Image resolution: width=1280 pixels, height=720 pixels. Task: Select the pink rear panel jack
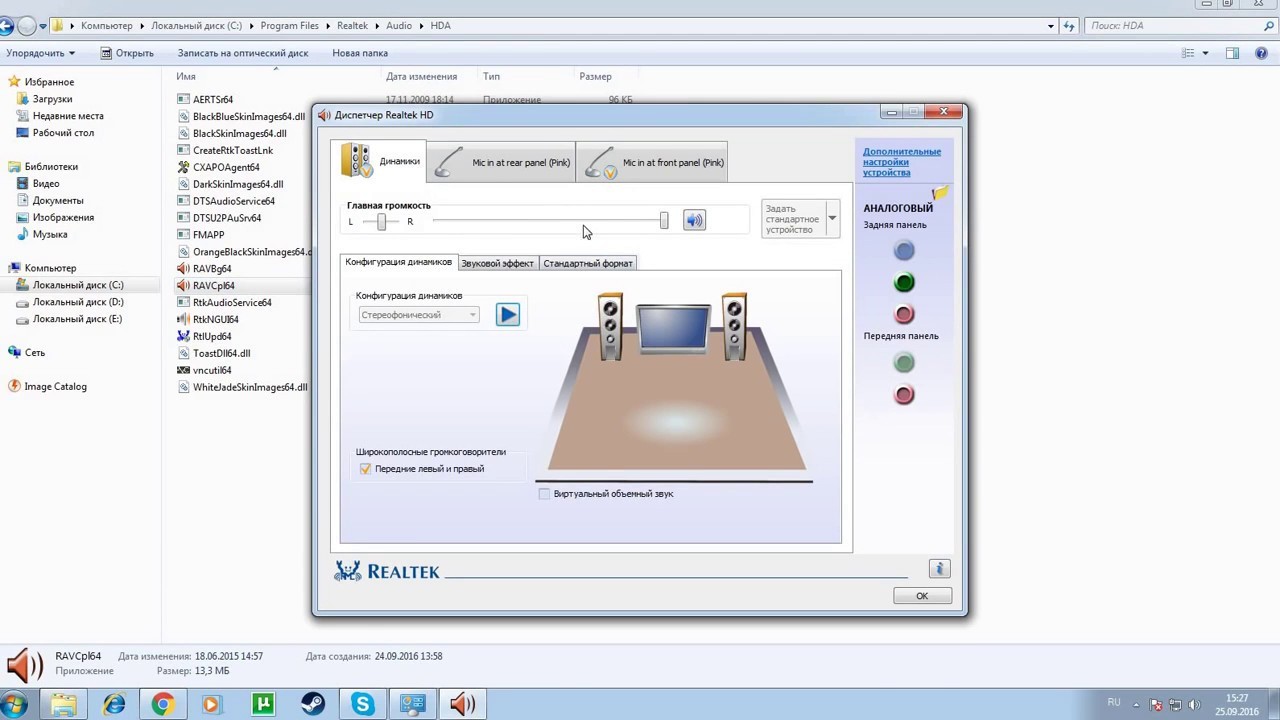(904, 314)
